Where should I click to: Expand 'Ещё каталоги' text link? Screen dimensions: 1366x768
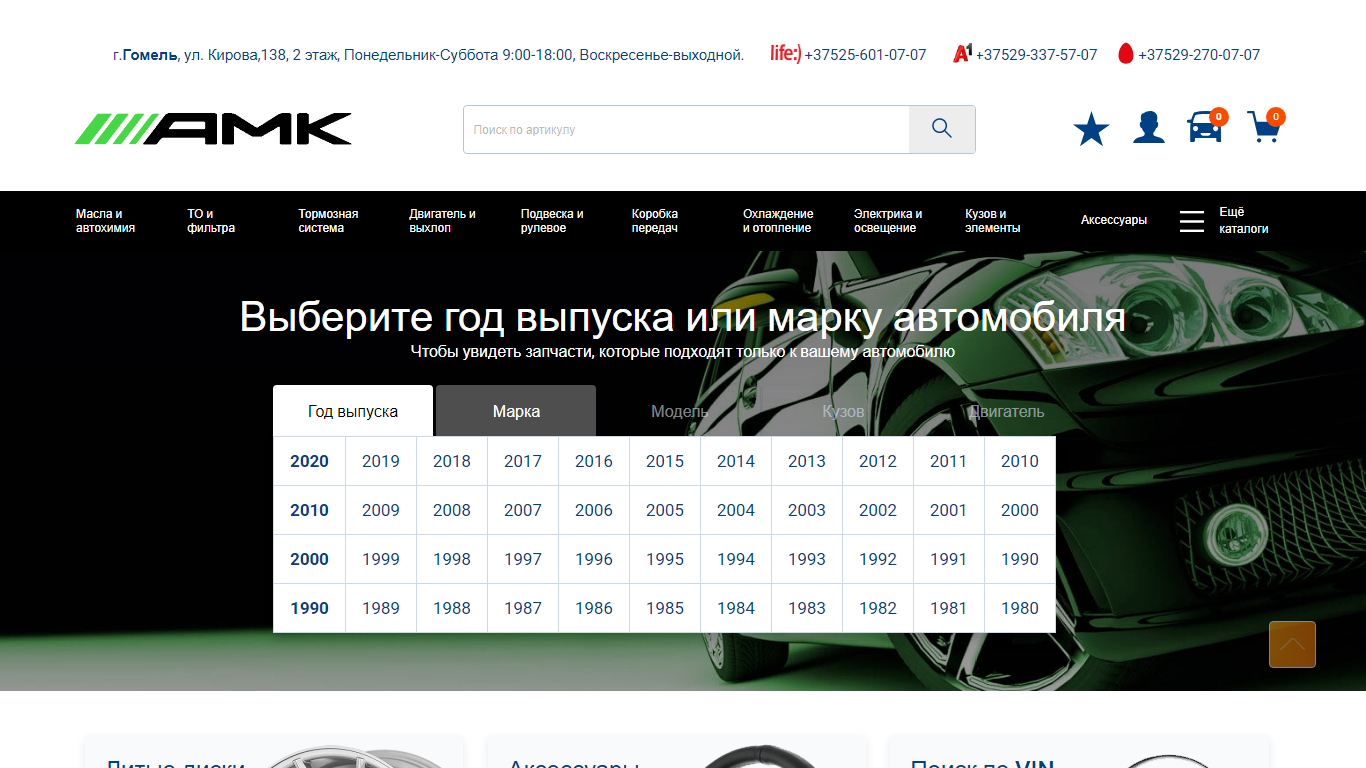[1243, 221]
